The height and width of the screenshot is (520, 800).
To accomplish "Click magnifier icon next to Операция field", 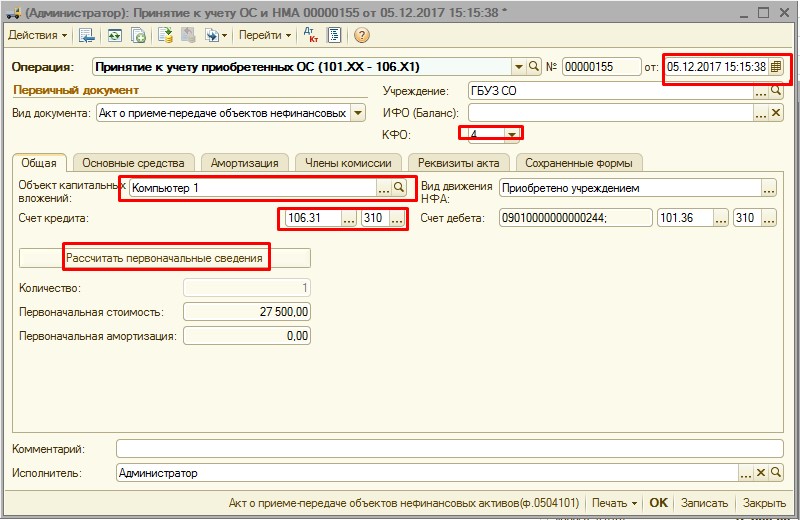I will 533,67.
